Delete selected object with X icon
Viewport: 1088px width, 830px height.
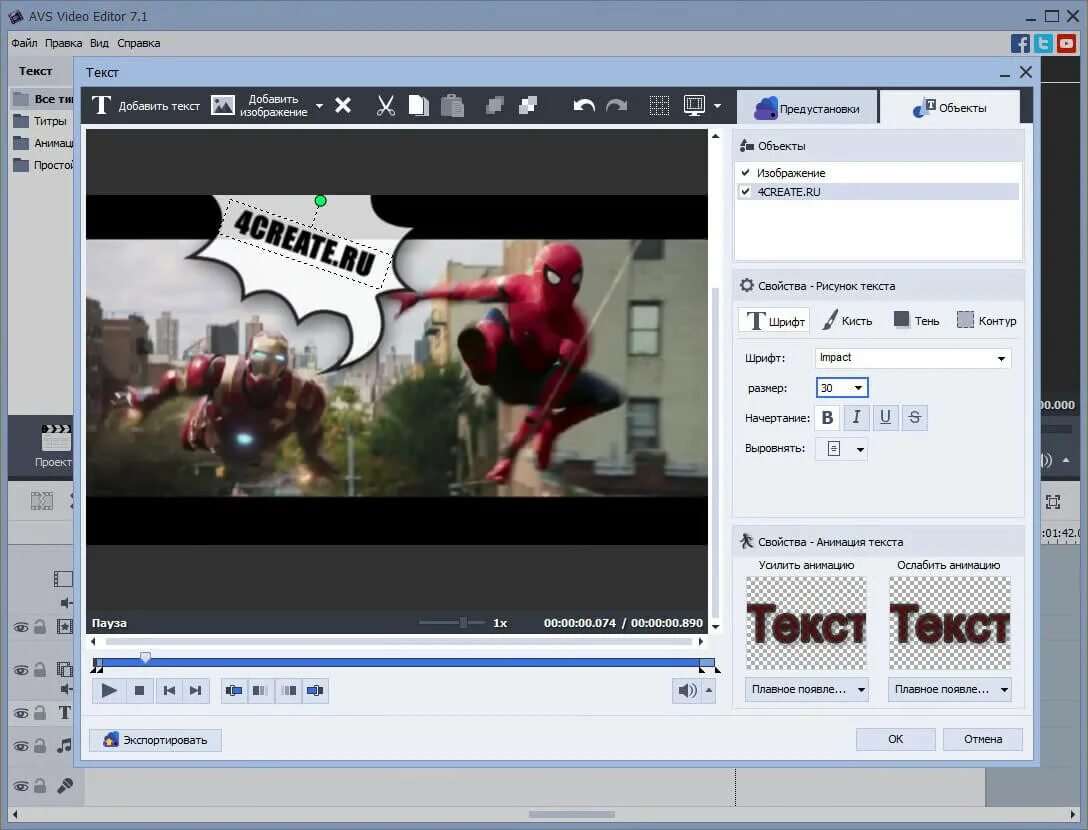pyautogui.click(x=343, y=105)
